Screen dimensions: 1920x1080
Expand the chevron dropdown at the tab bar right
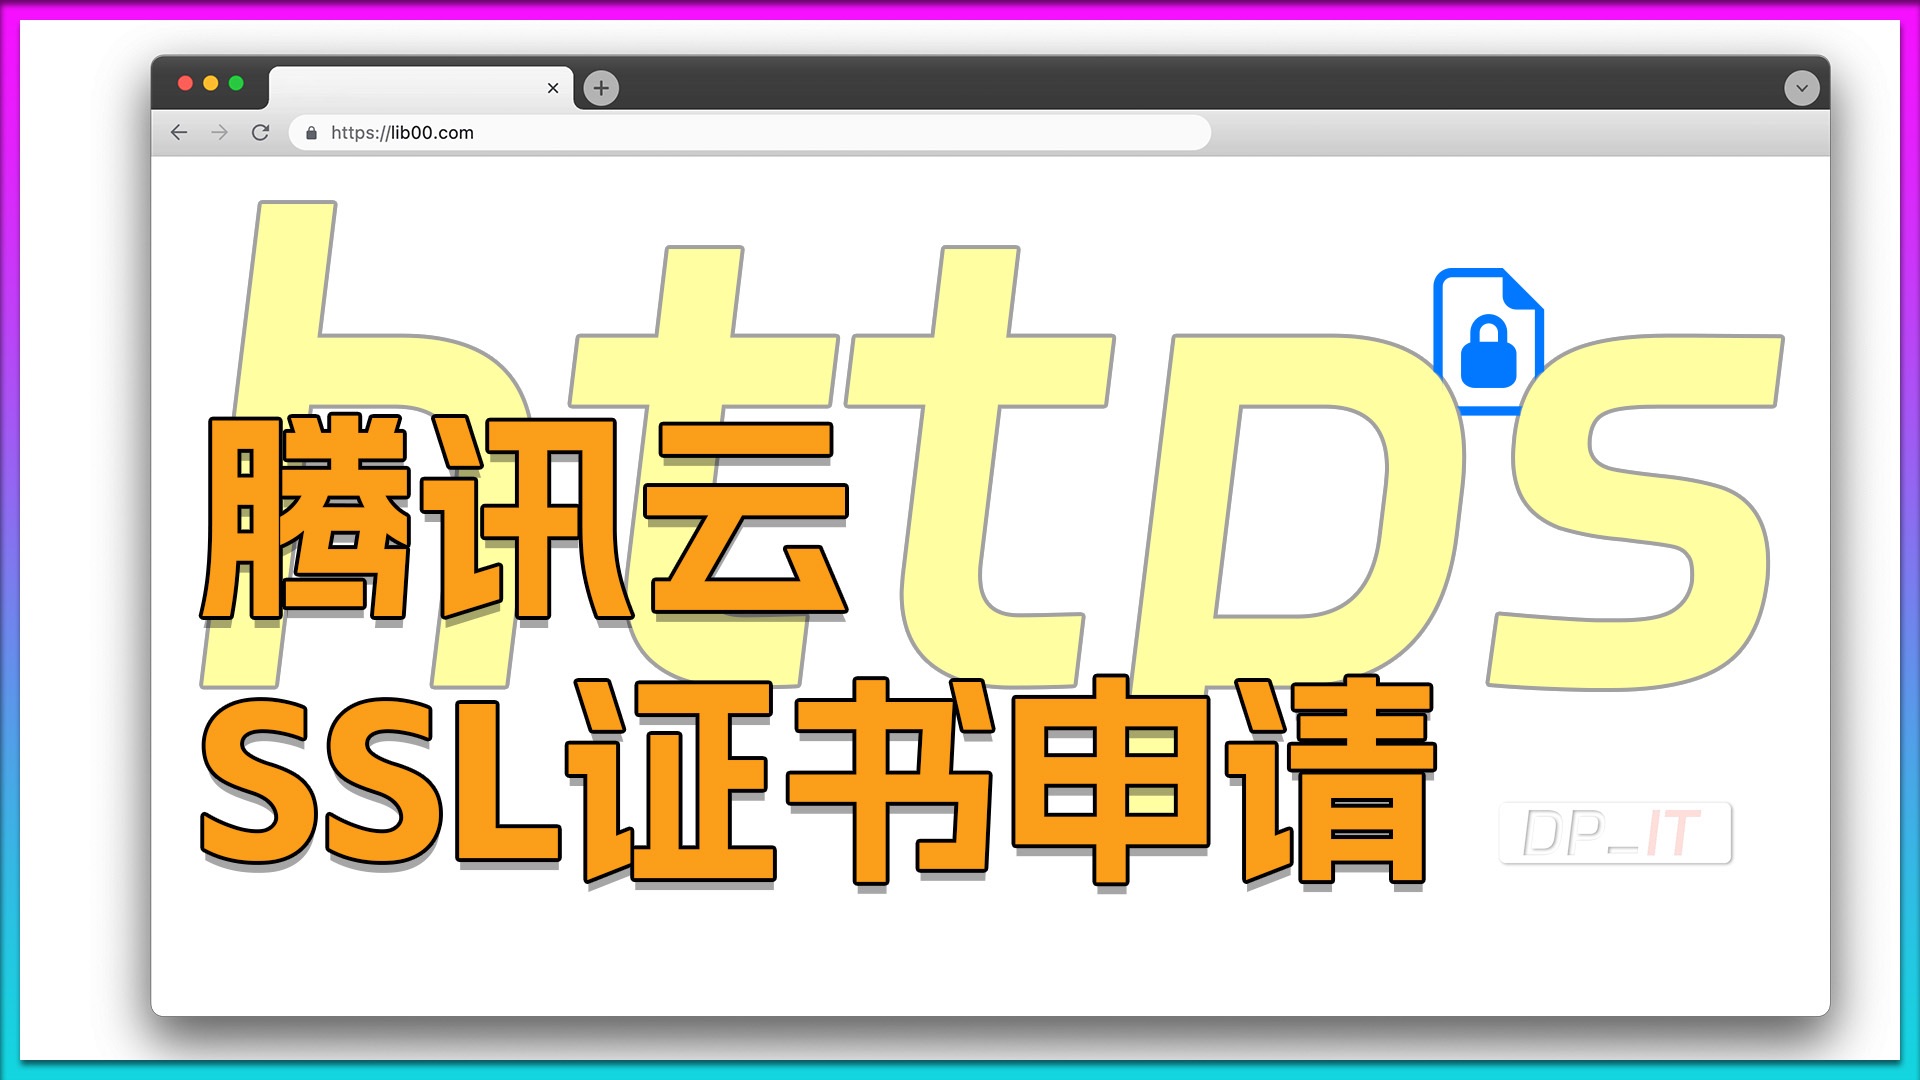[1800, 88]
